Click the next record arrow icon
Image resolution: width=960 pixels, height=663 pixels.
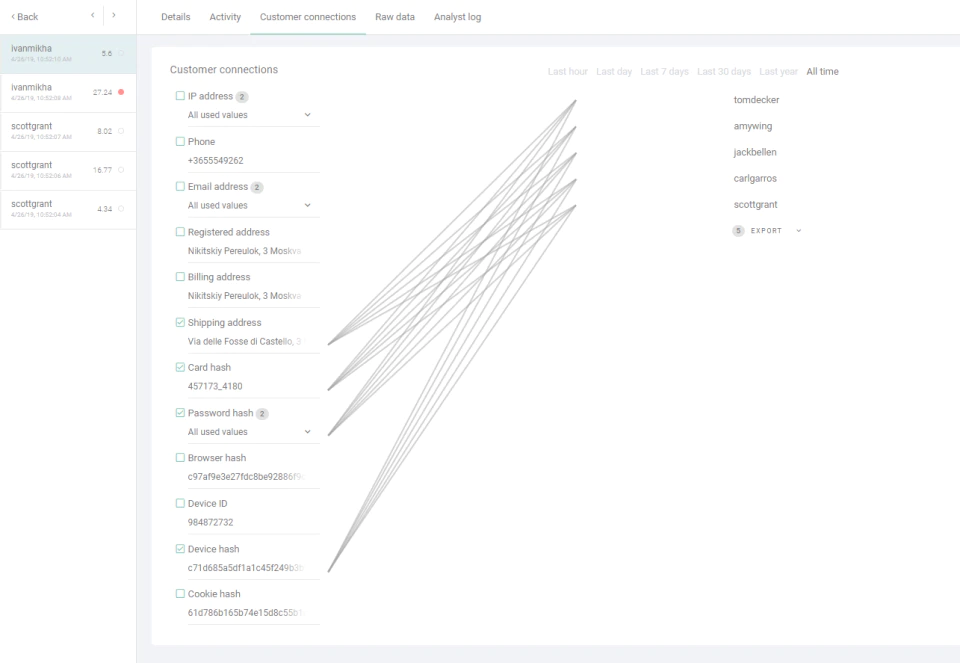pyautogui.click(x=114, y=15)
